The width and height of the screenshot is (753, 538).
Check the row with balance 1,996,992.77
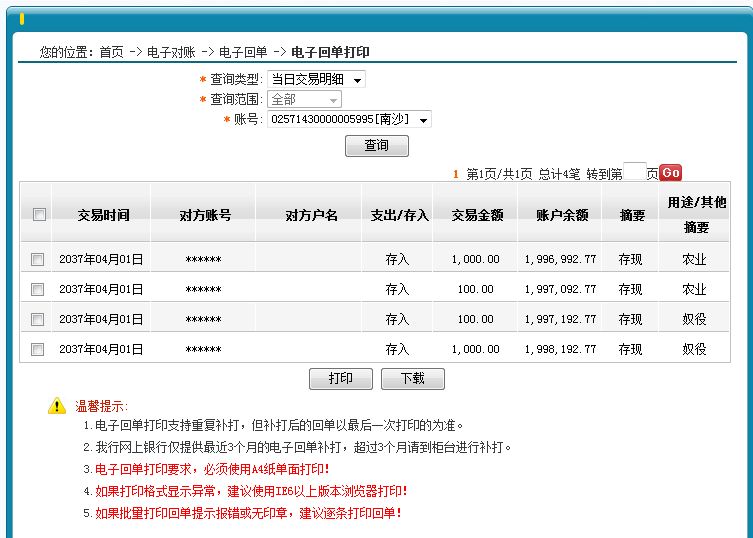point(37,259)
